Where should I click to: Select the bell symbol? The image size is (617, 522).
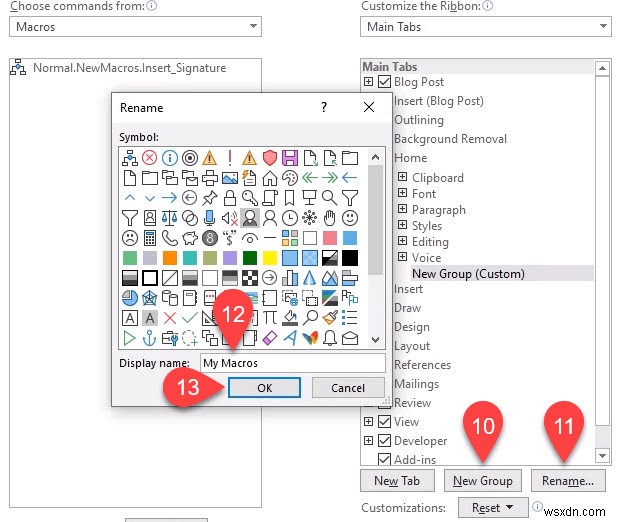(330, 338)
